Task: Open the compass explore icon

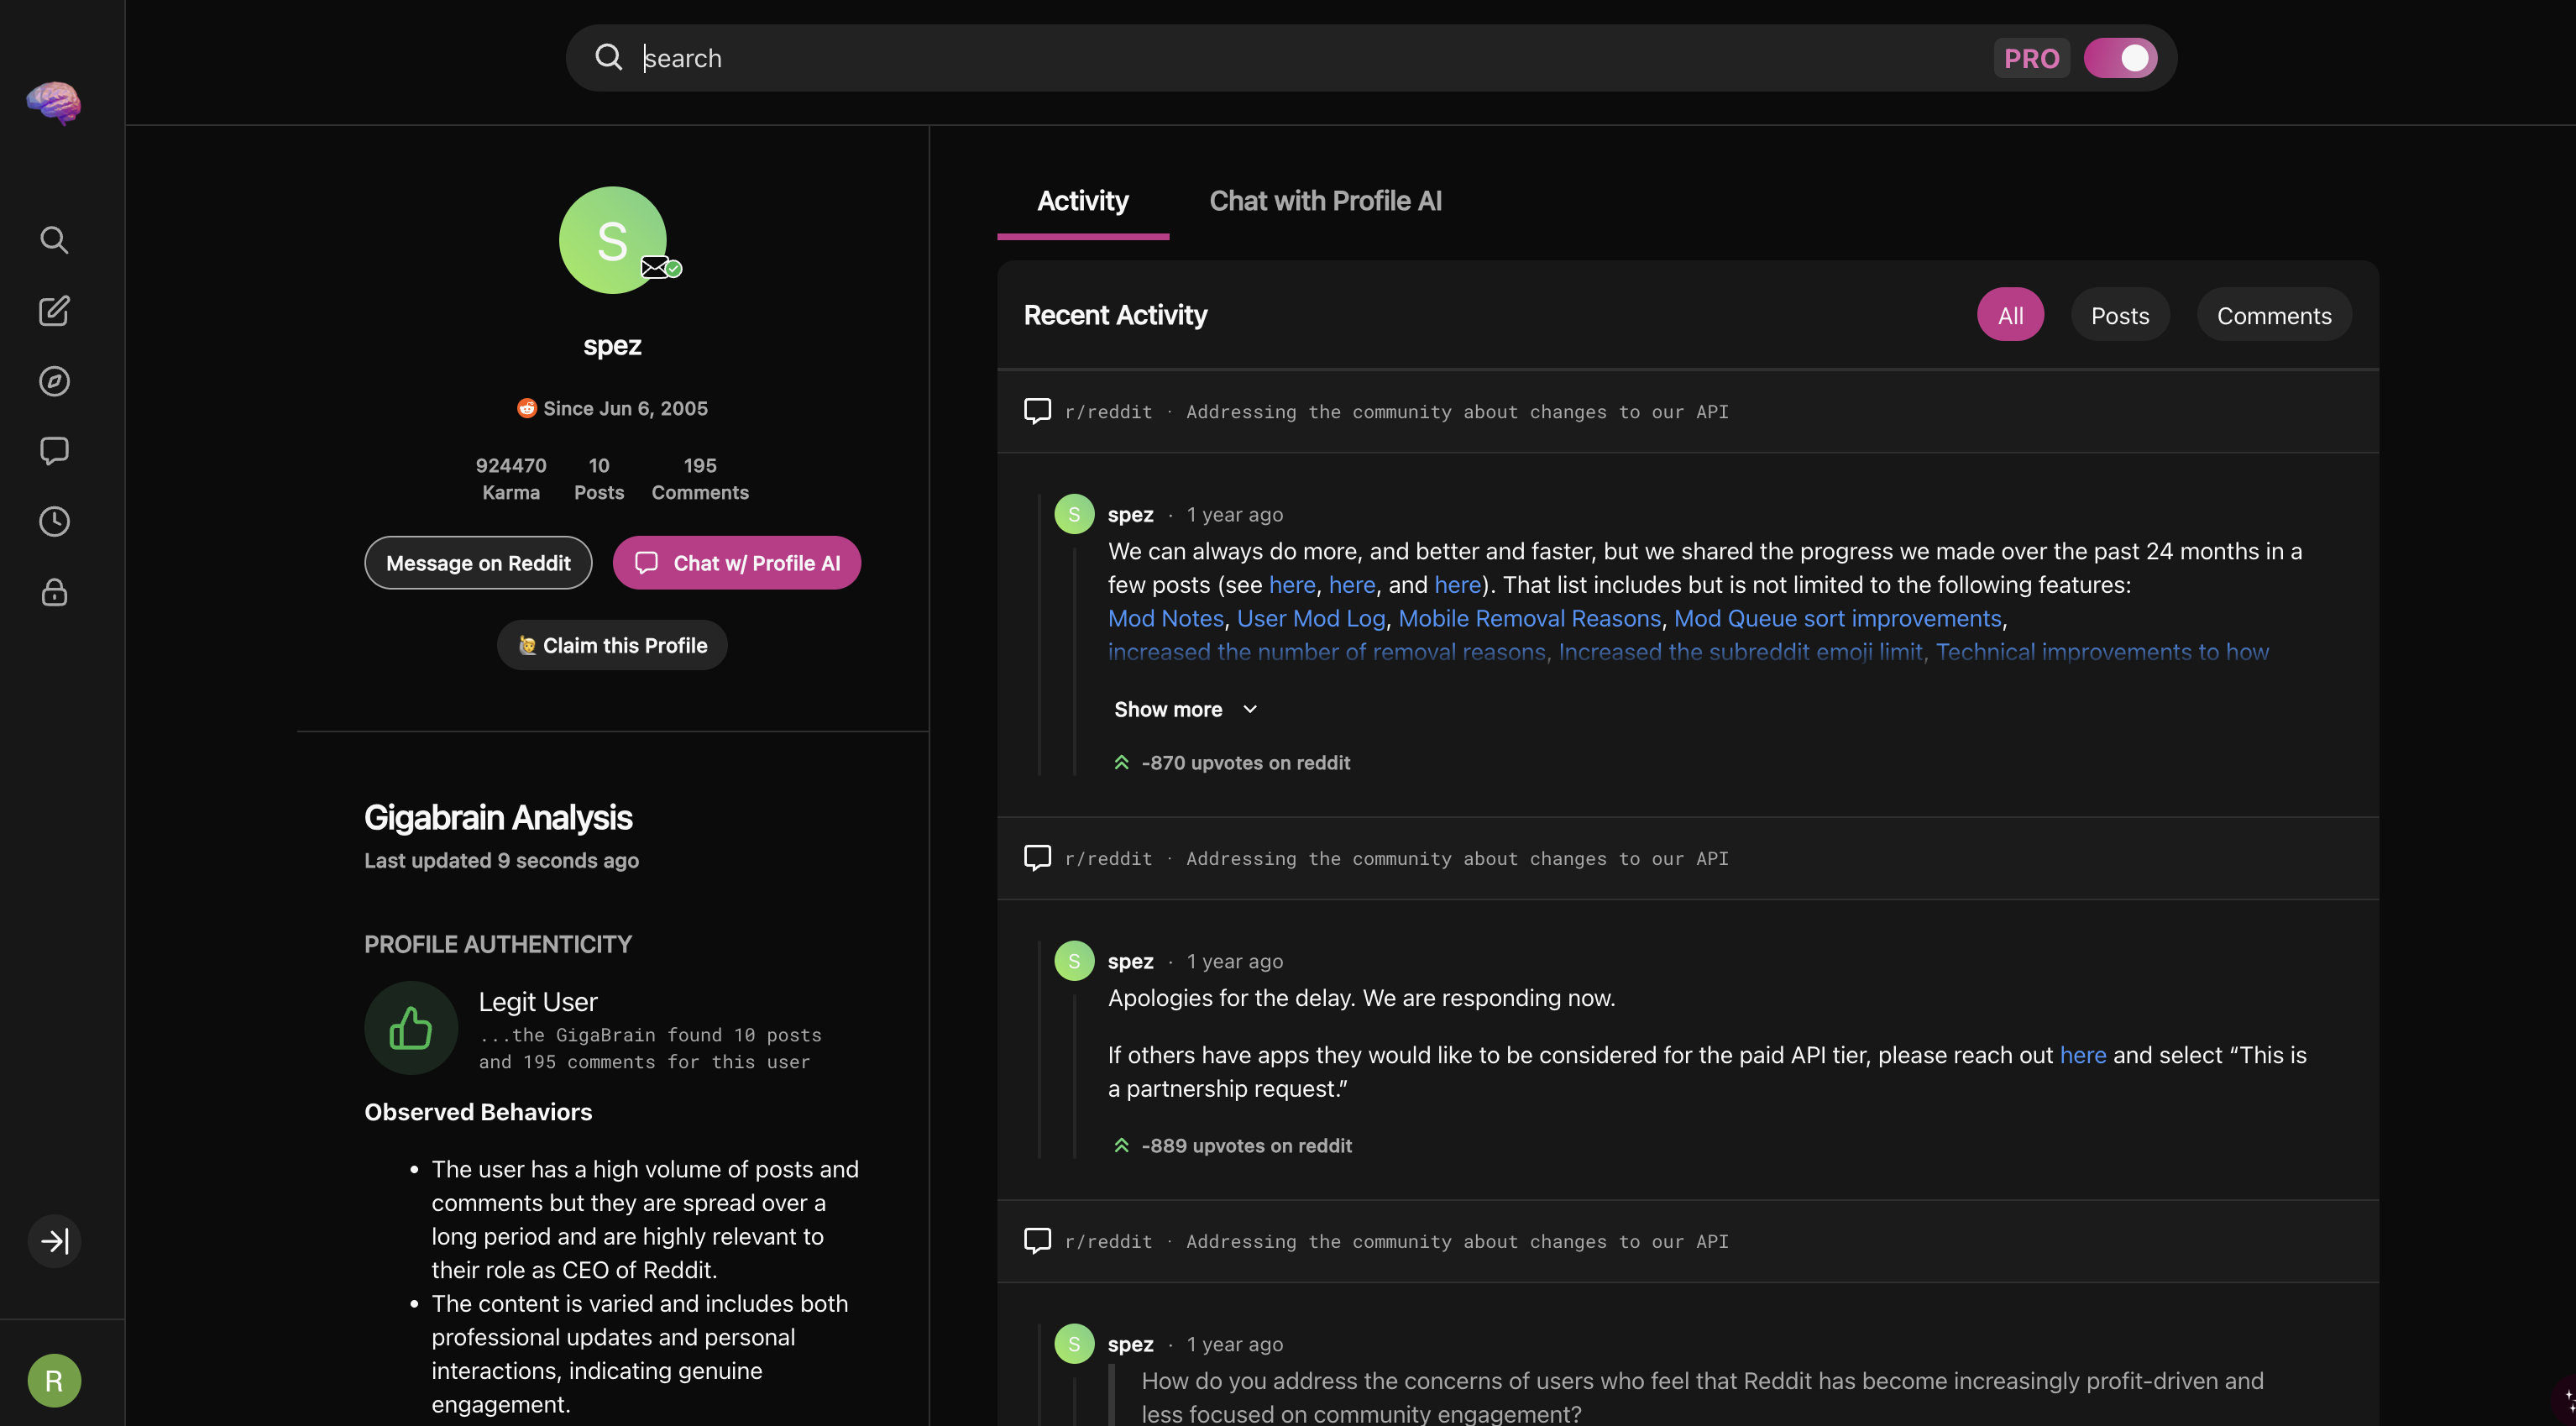Action: point(54,381)
